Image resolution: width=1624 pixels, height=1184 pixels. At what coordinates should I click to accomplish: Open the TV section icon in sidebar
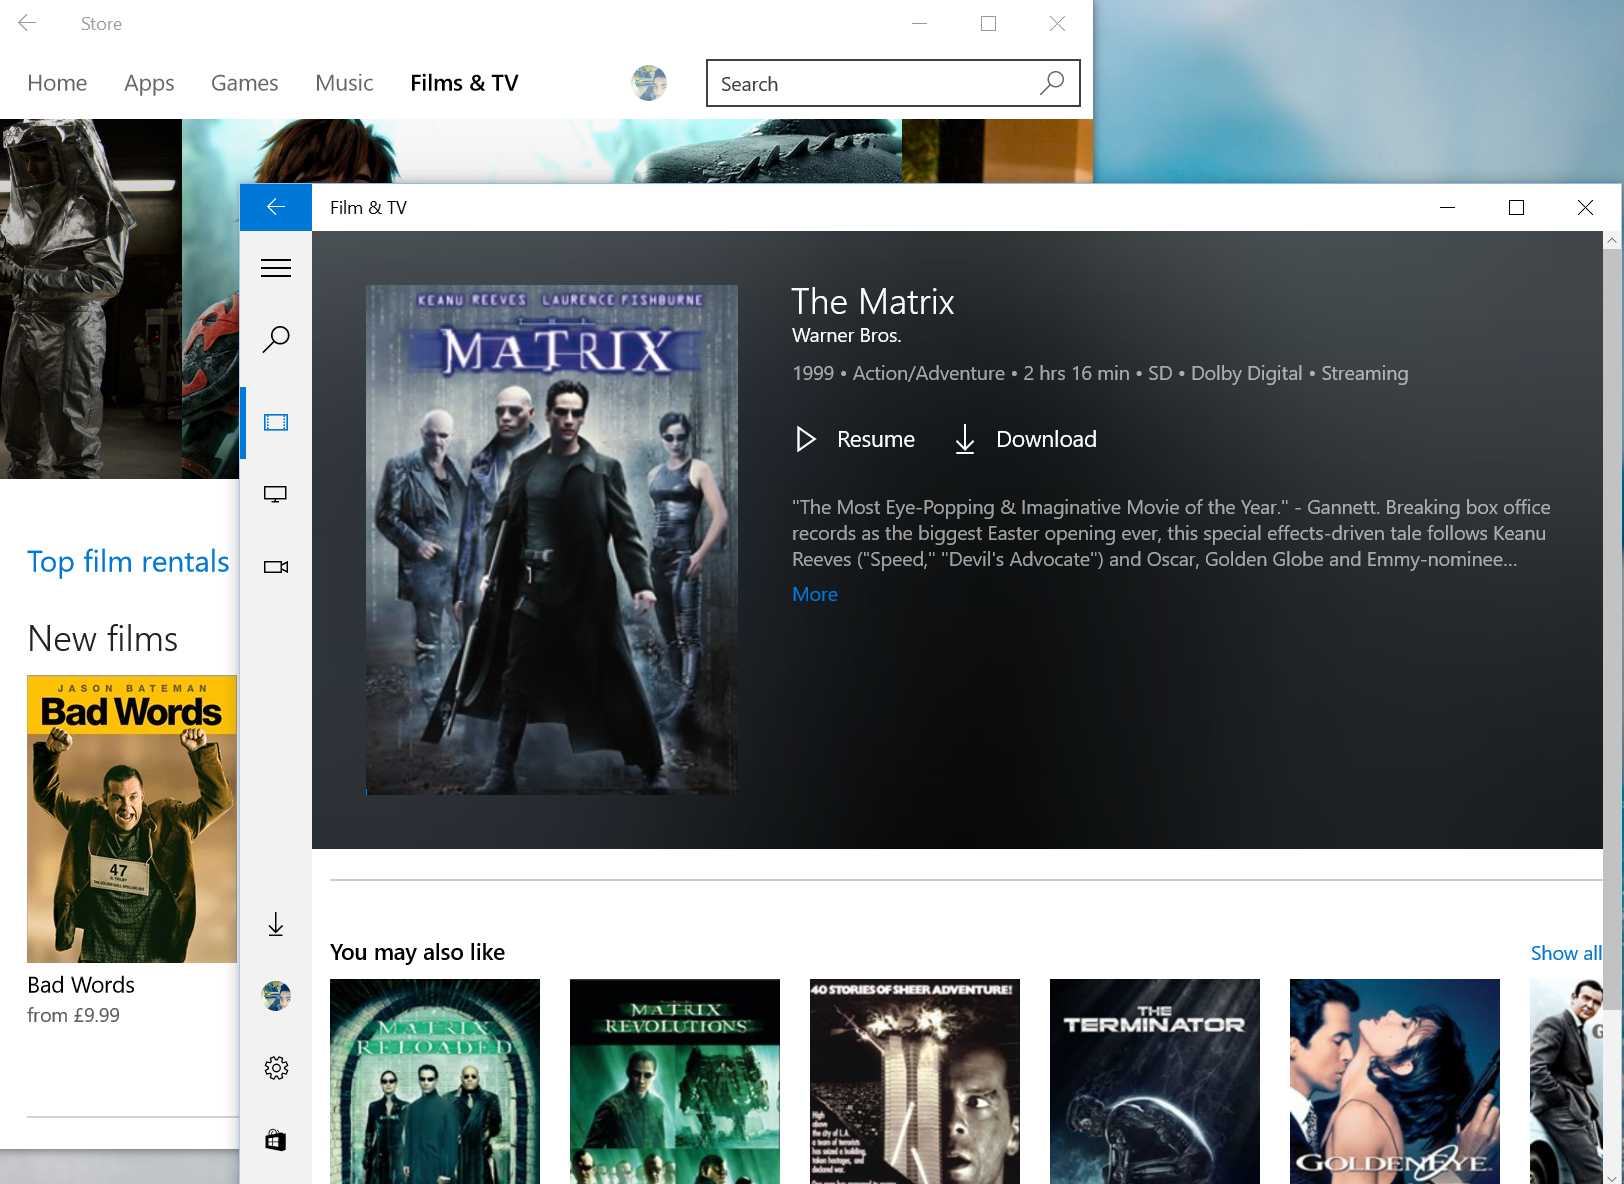[x=276, y=494]
